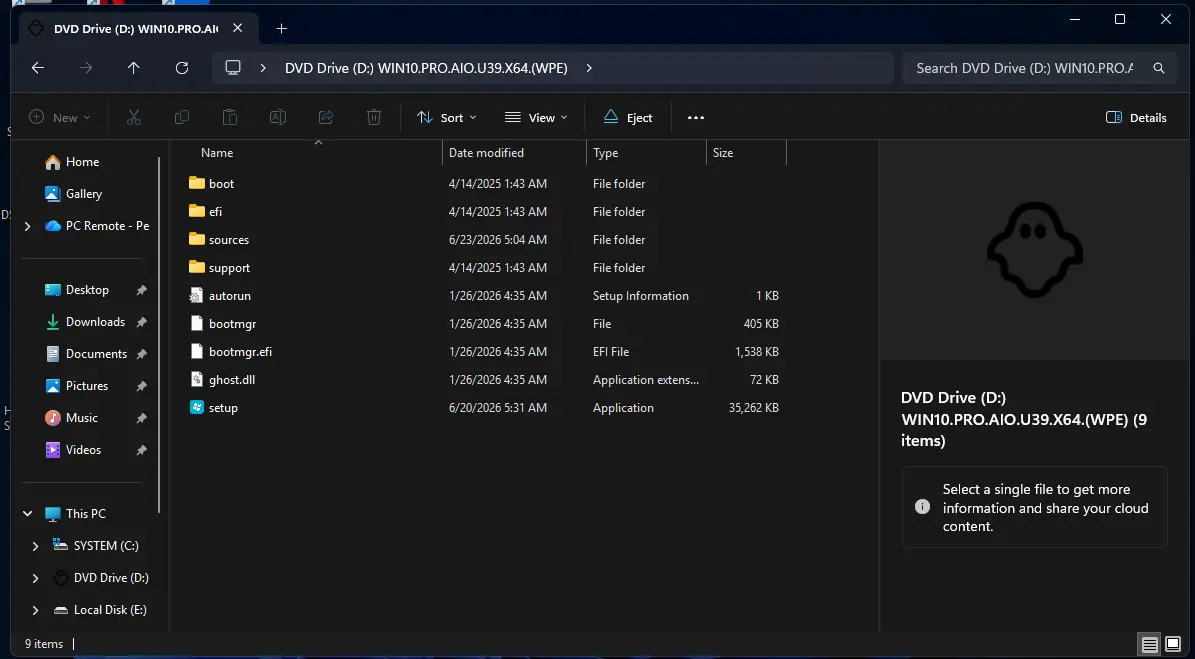Click the Cut scissors icon
The image size is (1195, 659).
pos(134,117)
